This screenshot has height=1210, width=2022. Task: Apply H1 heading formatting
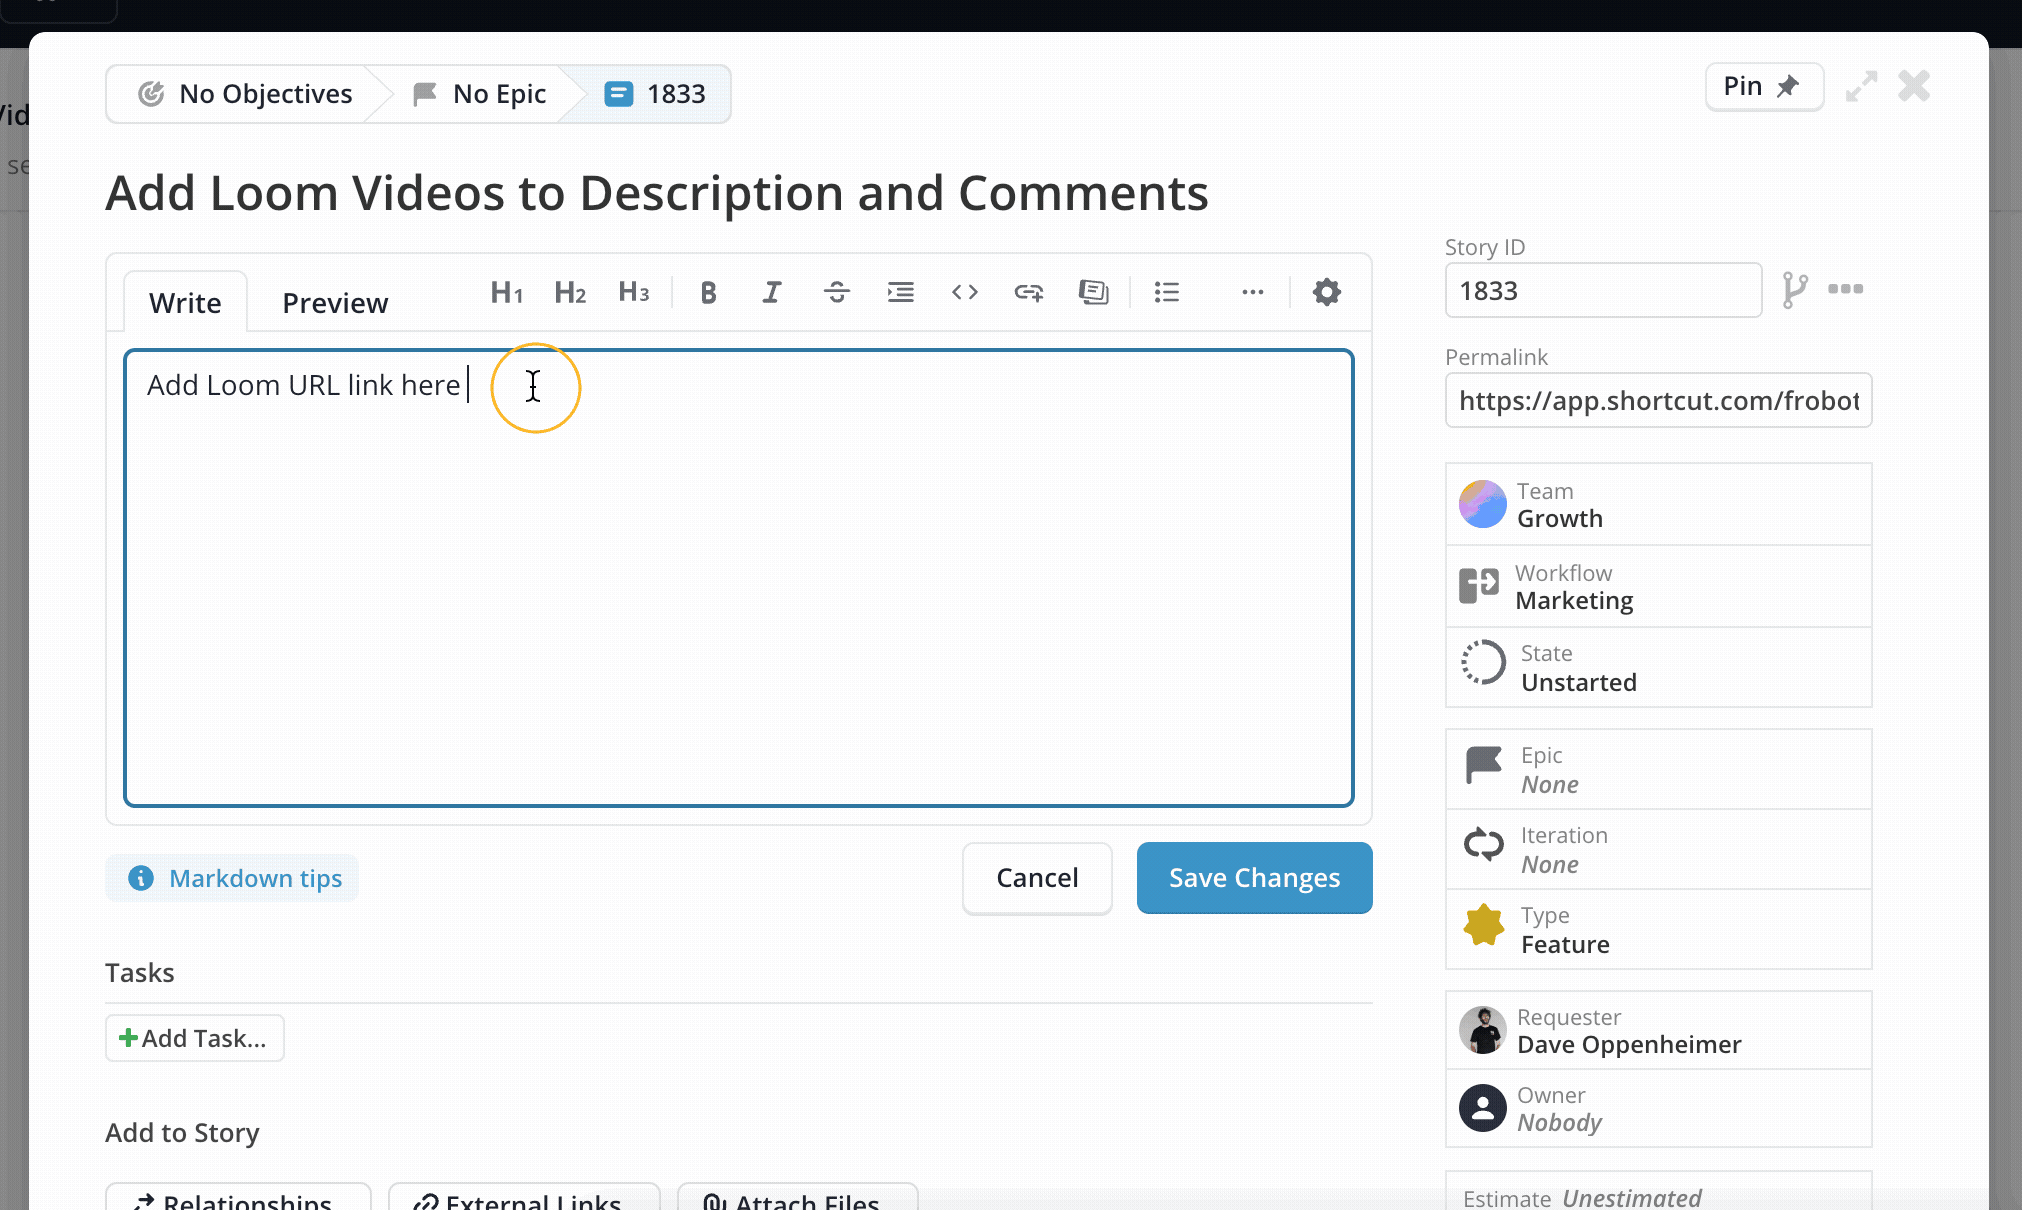point(507,292)
